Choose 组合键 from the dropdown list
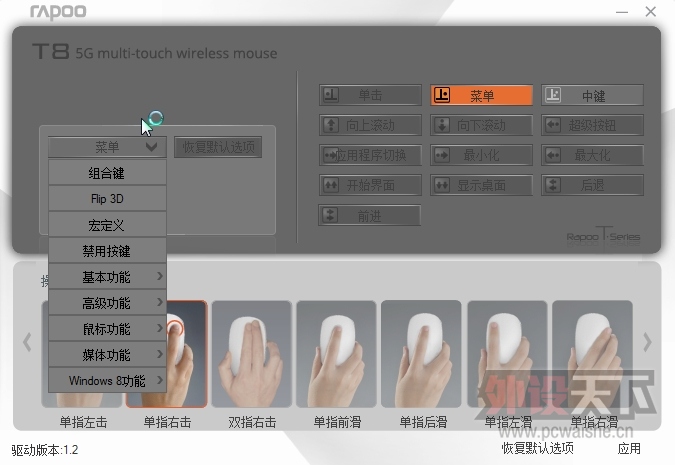Screen dimensions: 675x465 107,173
